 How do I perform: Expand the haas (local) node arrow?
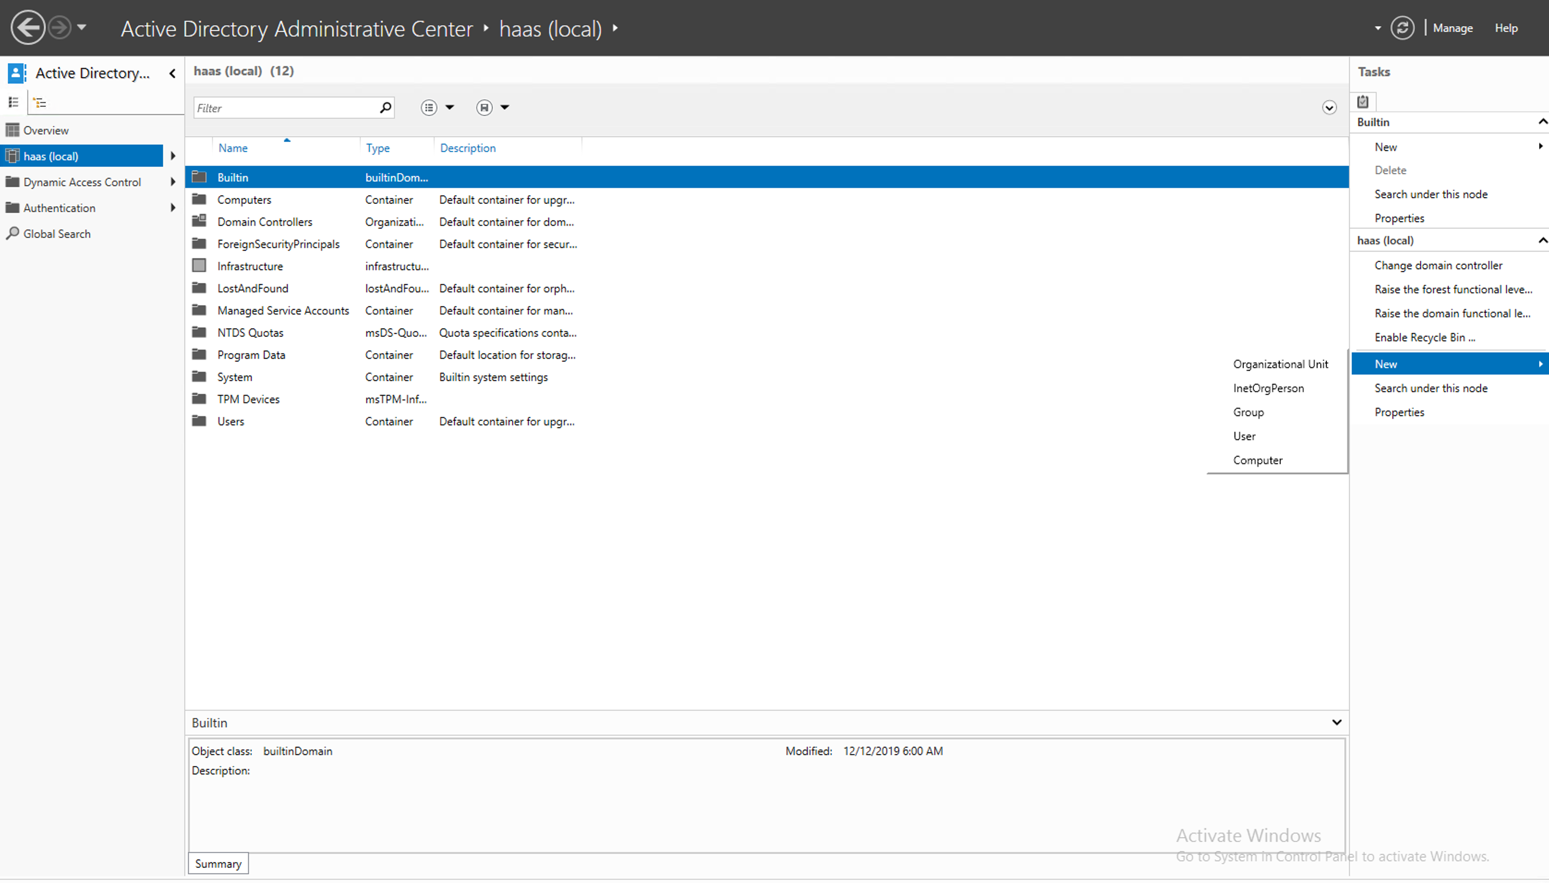[x=173, y=156]
